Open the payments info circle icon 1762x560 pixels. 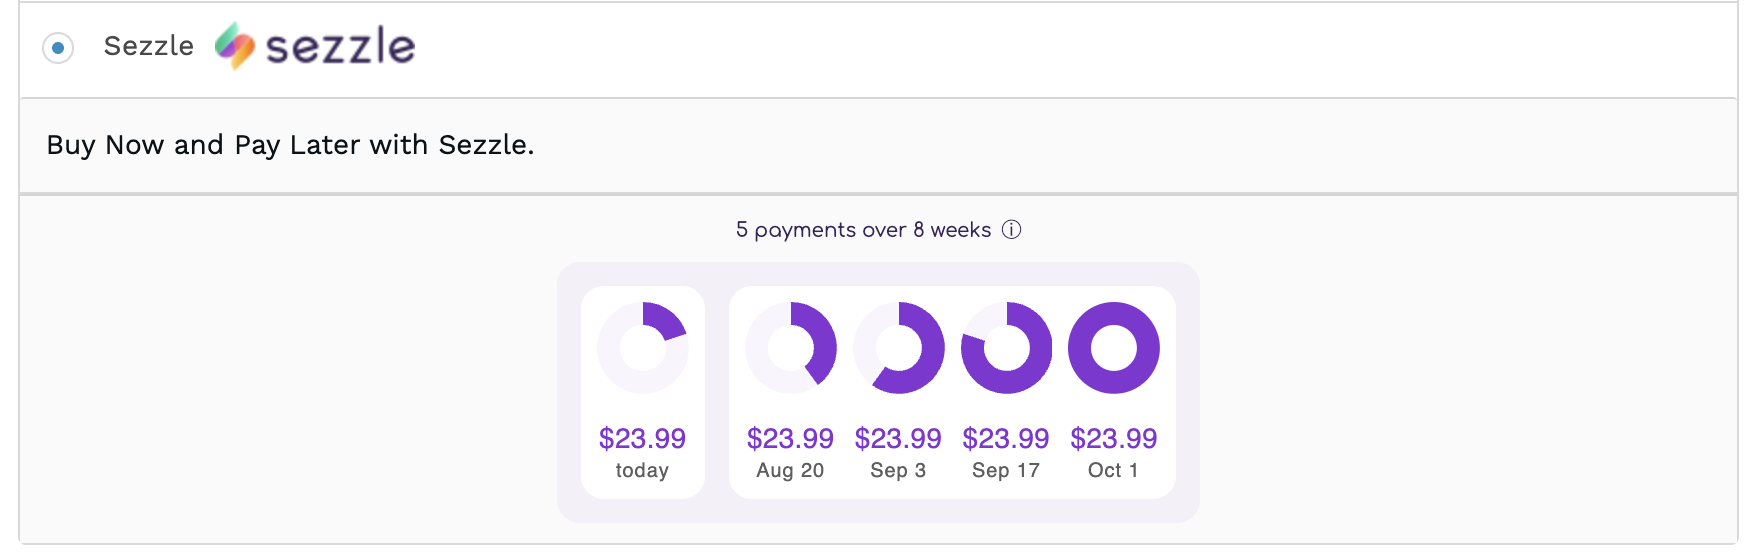point(1012,230)
